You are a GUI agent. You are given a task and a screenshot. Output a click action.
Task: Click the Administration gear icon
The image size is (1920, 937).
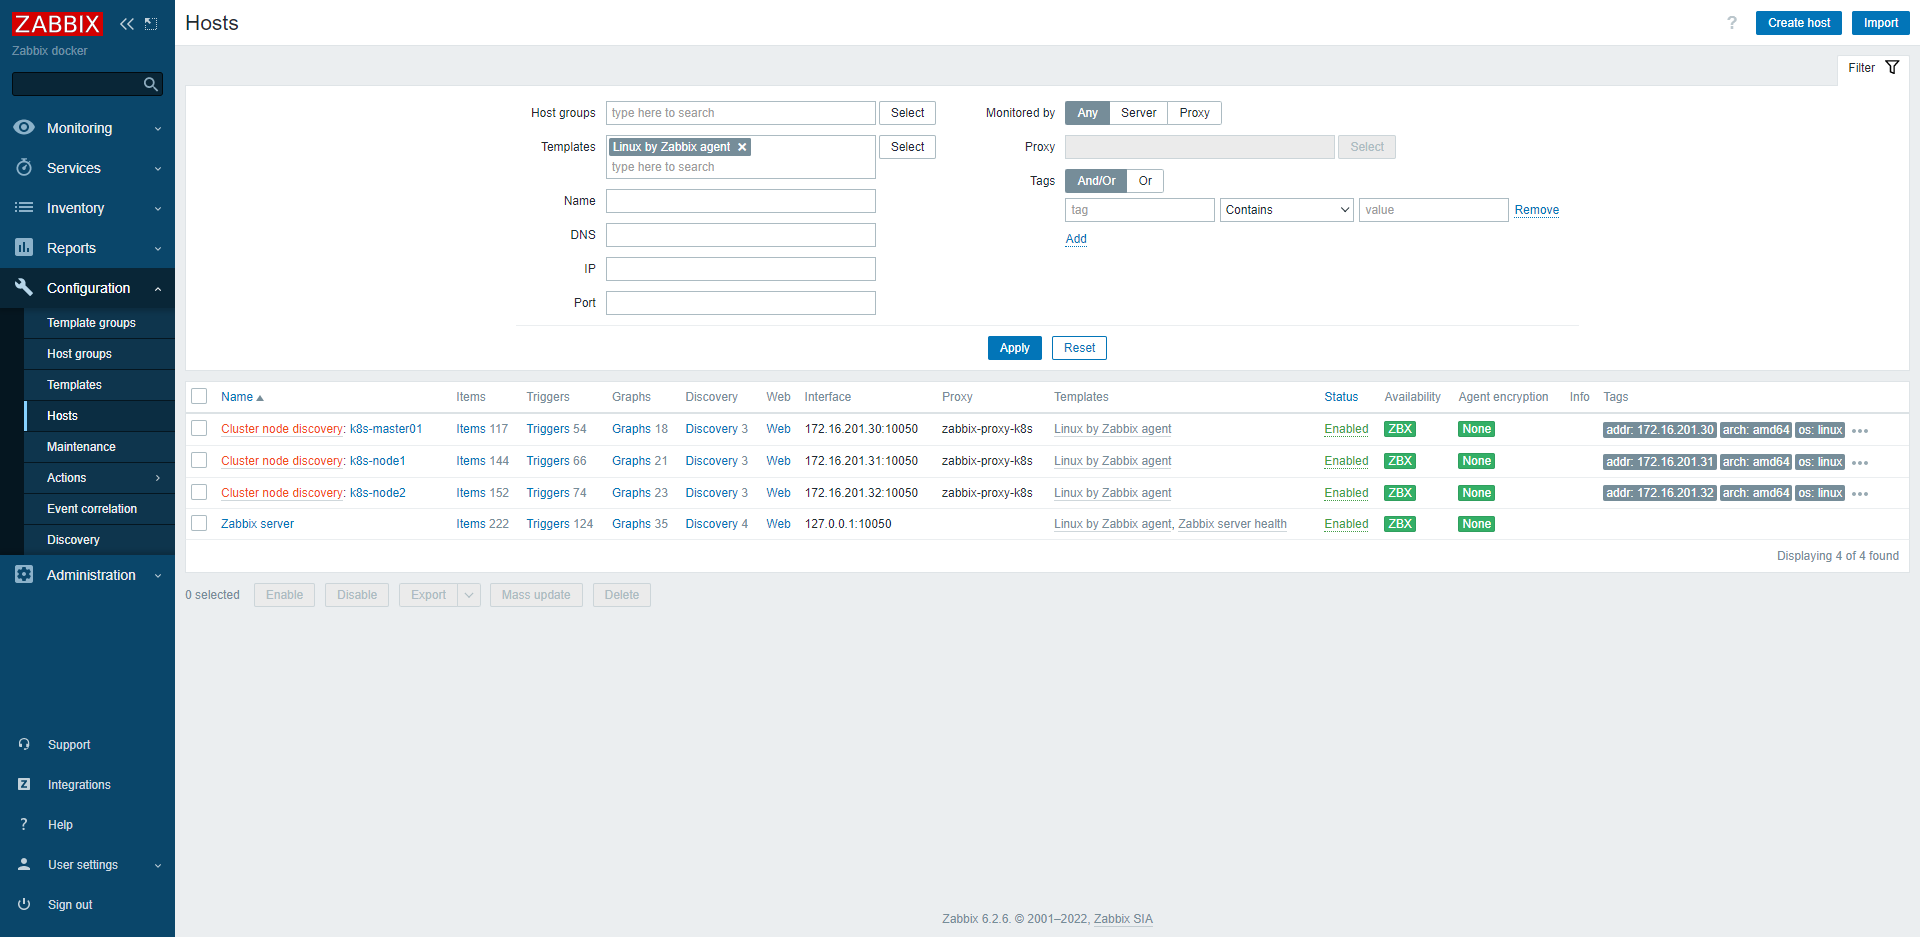click(24, 574)
